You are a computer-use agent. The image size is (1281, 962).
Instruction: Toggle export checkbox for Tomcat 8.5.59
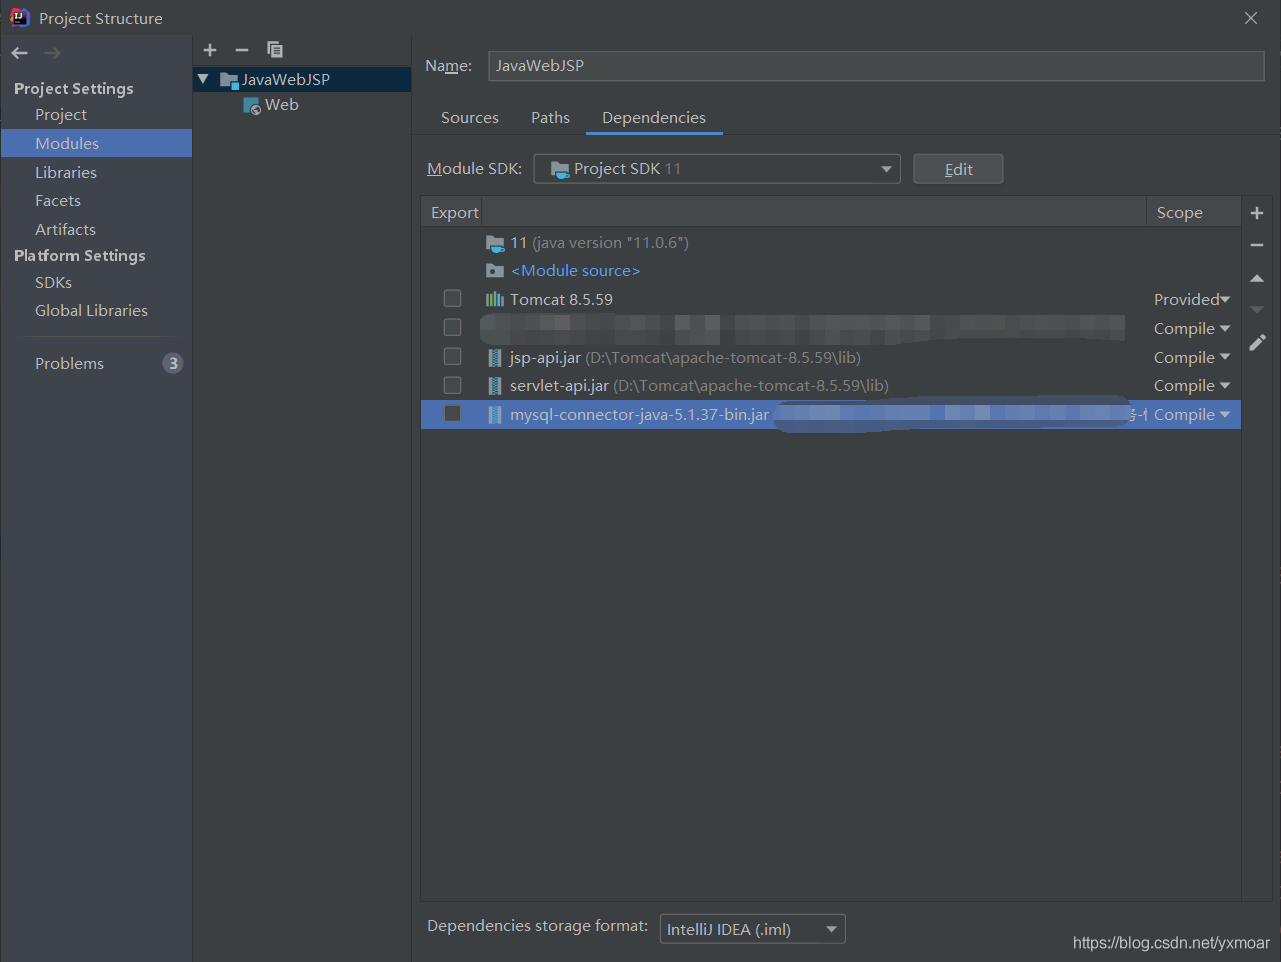[453, 299]
